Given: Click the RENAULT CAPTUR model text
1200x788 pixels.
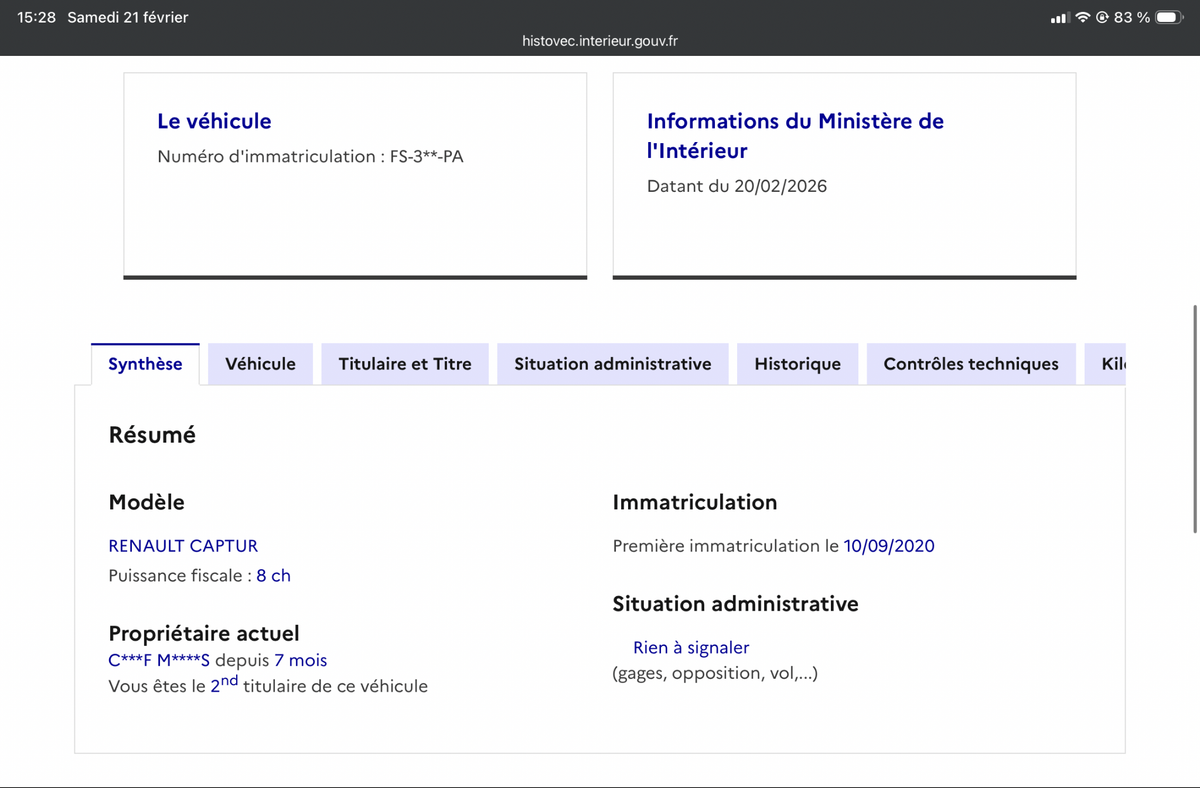Looking at the screenshot, I should (183, 546).
